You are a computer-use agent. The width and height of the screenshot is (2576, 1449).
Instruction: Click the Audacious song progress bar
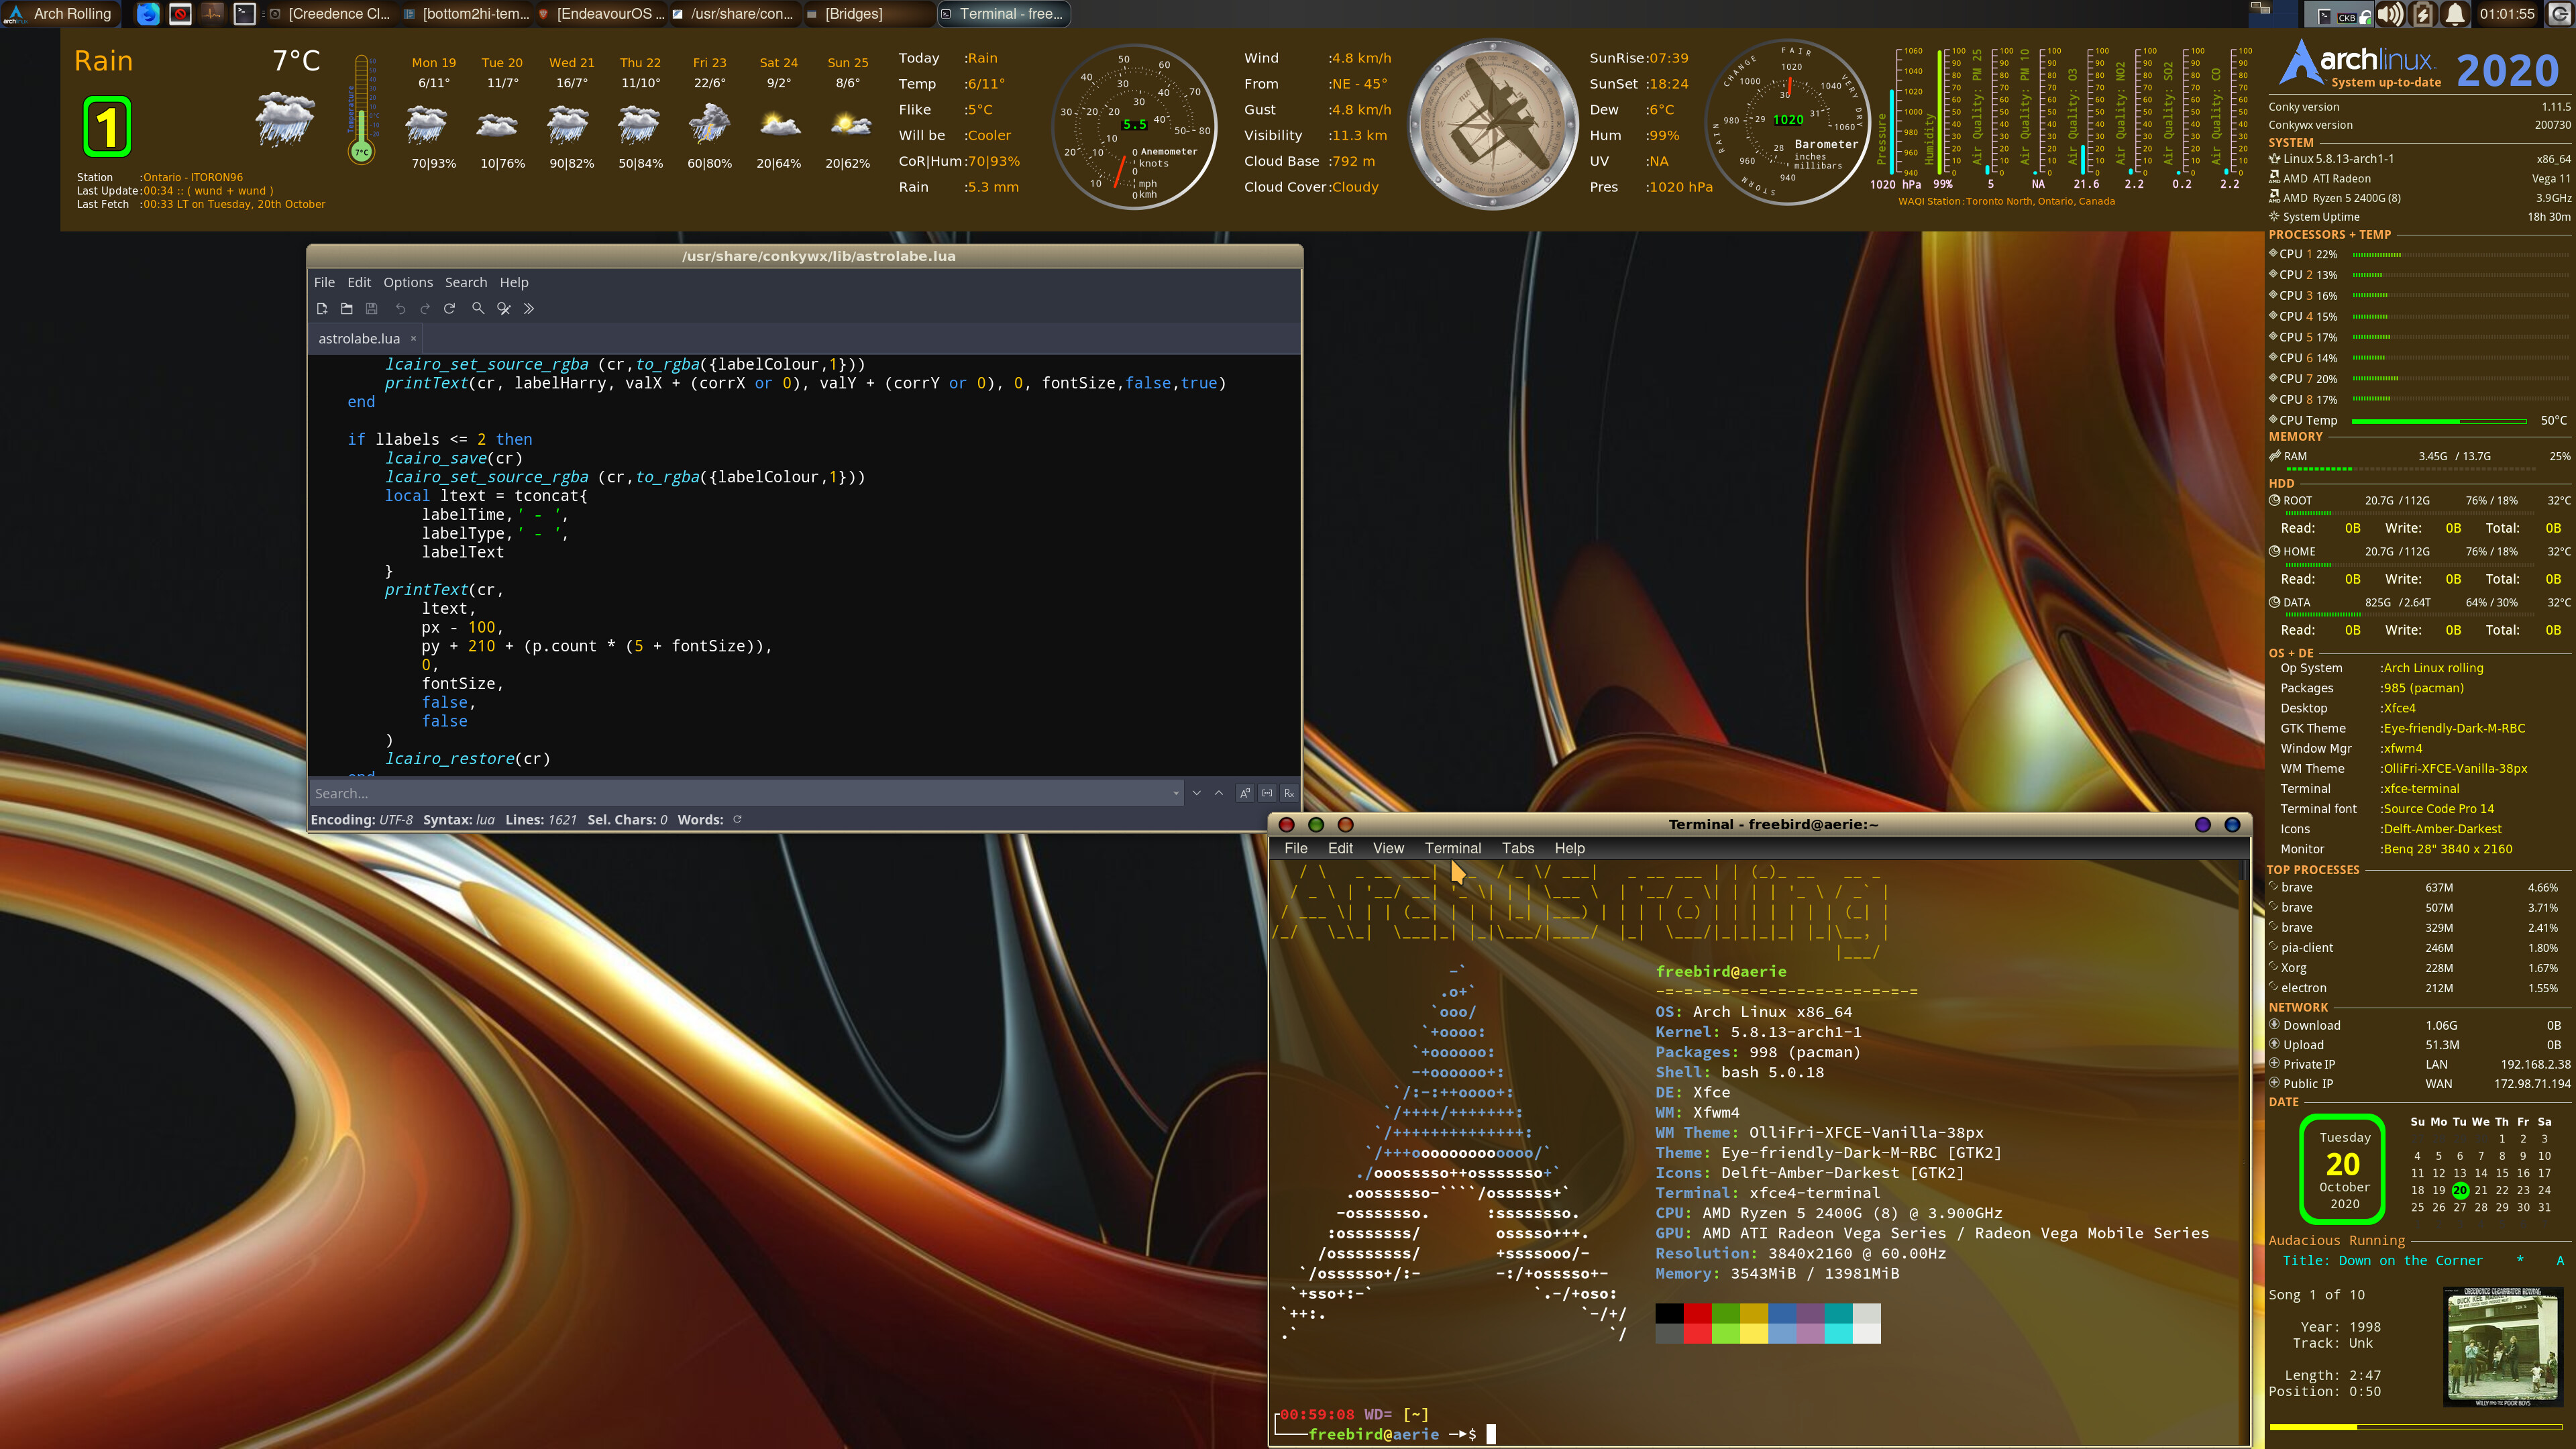[x=2416, y=1427]
